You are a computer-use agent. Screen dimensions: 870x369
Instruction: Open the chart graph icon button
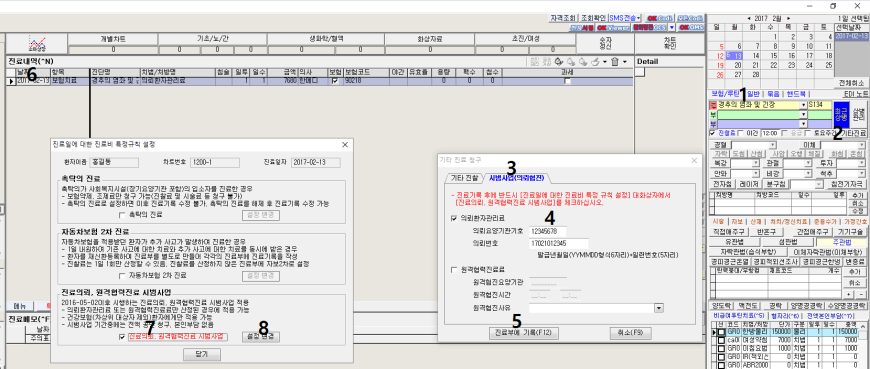tap(37, 44)
